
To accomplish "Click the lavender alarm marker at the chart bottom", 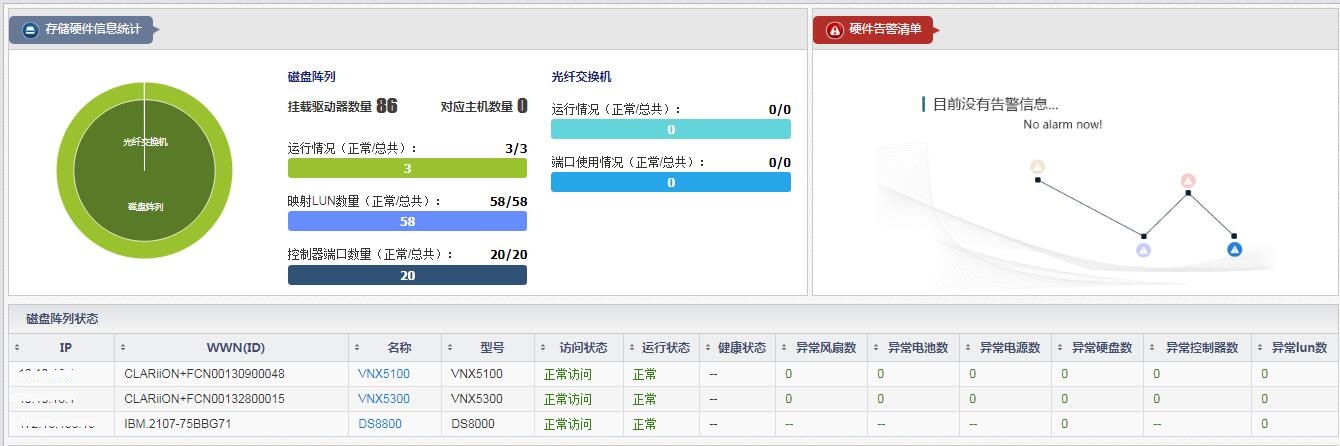I will [x=1144, y=250].
